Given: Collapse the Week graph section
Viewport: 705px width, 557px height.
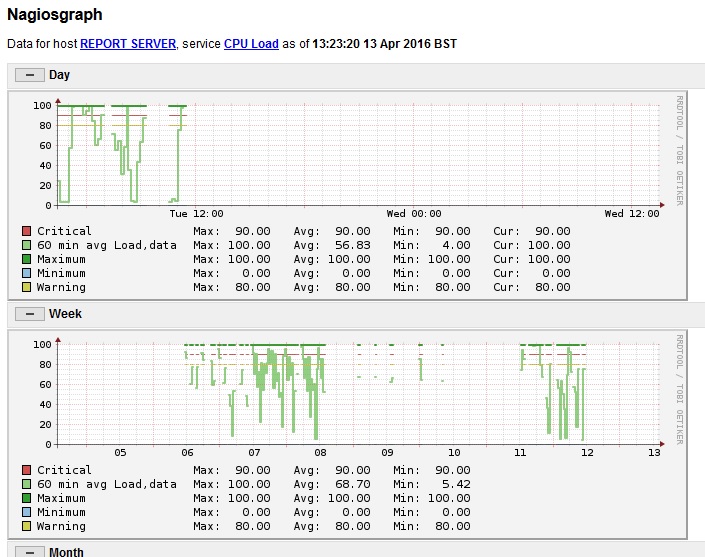Looking at the screenshot, I should point(28,314).
